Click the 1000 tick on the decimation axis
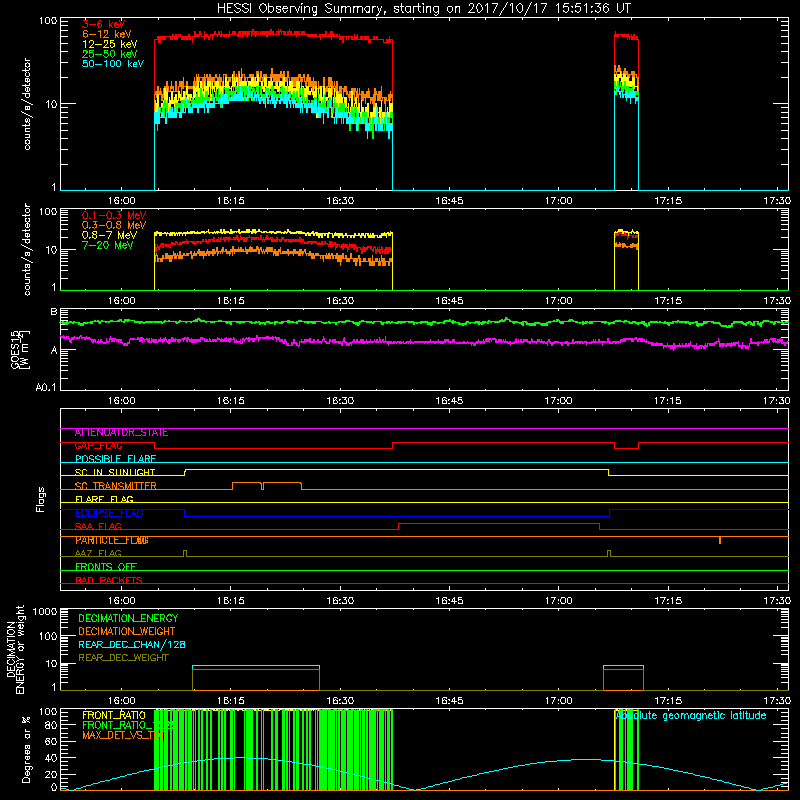 (44, 611)
